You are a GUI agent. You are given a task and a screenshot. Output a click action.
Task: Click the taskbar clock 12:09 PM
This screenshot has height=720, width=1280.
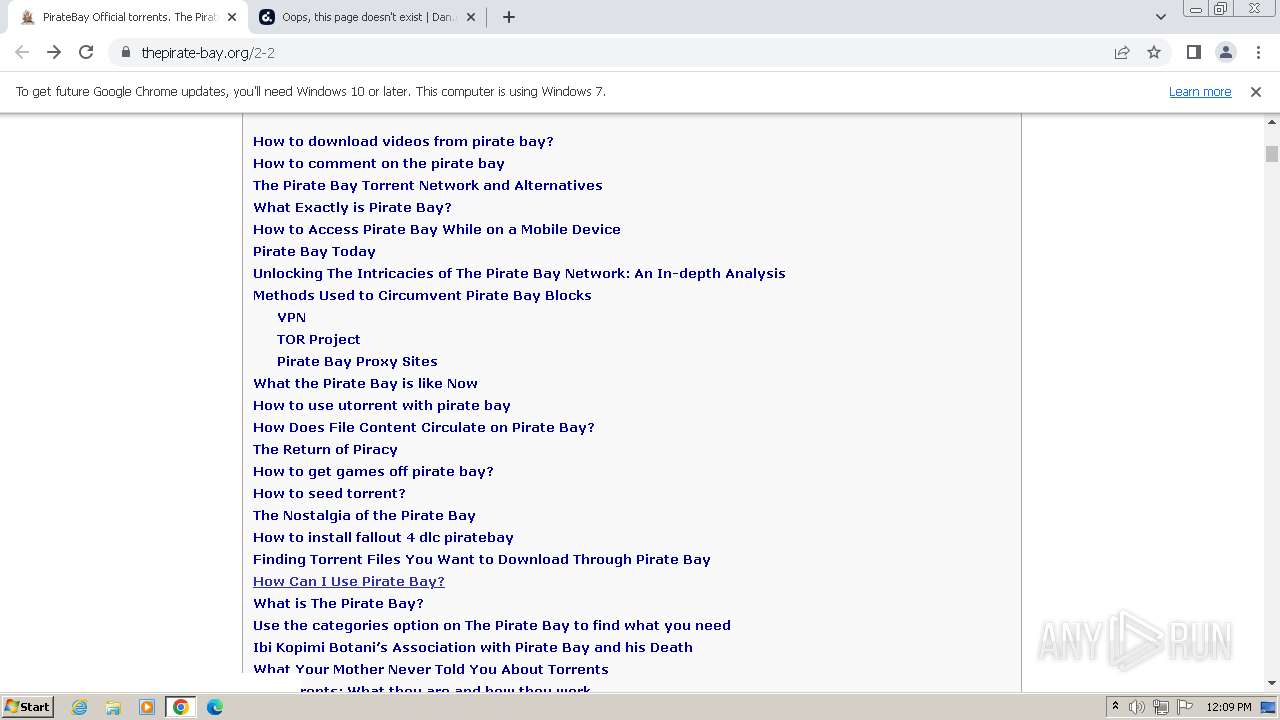(x=1229, y=707)
